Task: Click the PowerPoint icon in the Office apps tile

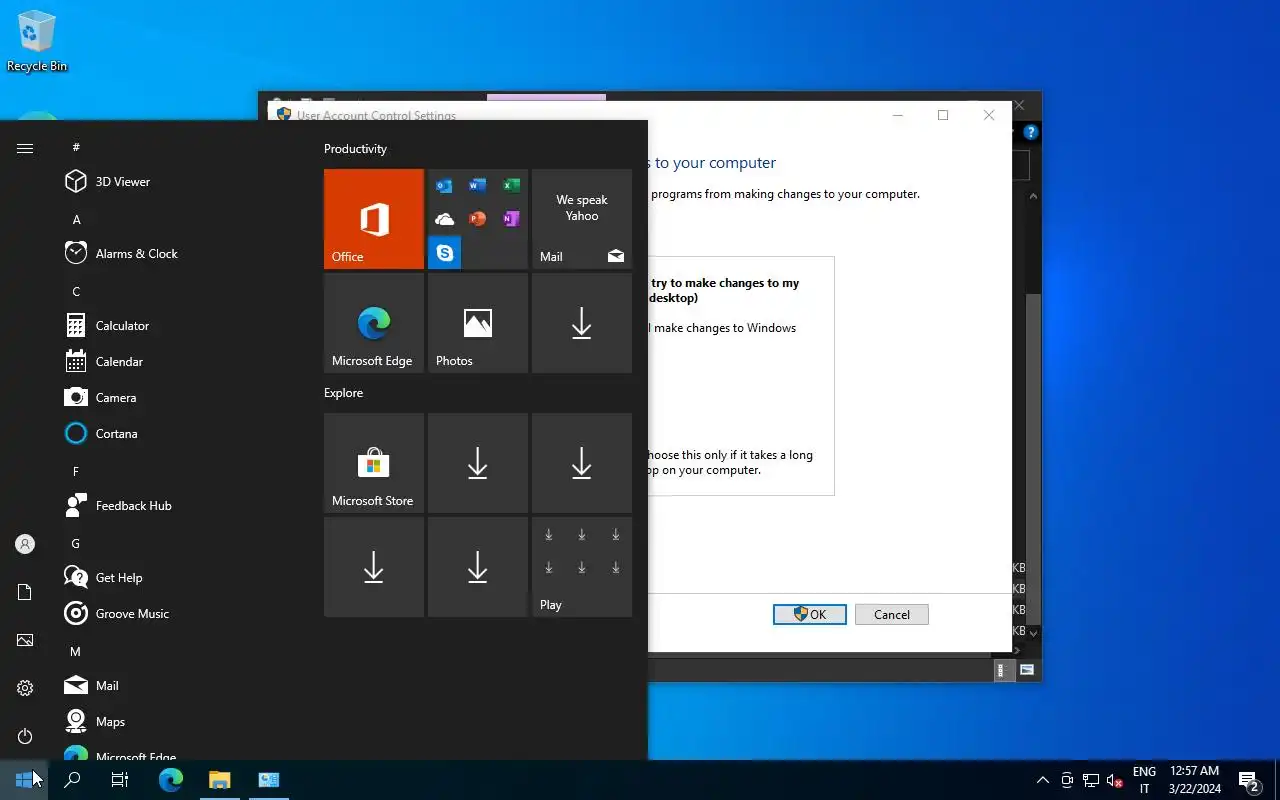Action: click(x=477, y=219)
